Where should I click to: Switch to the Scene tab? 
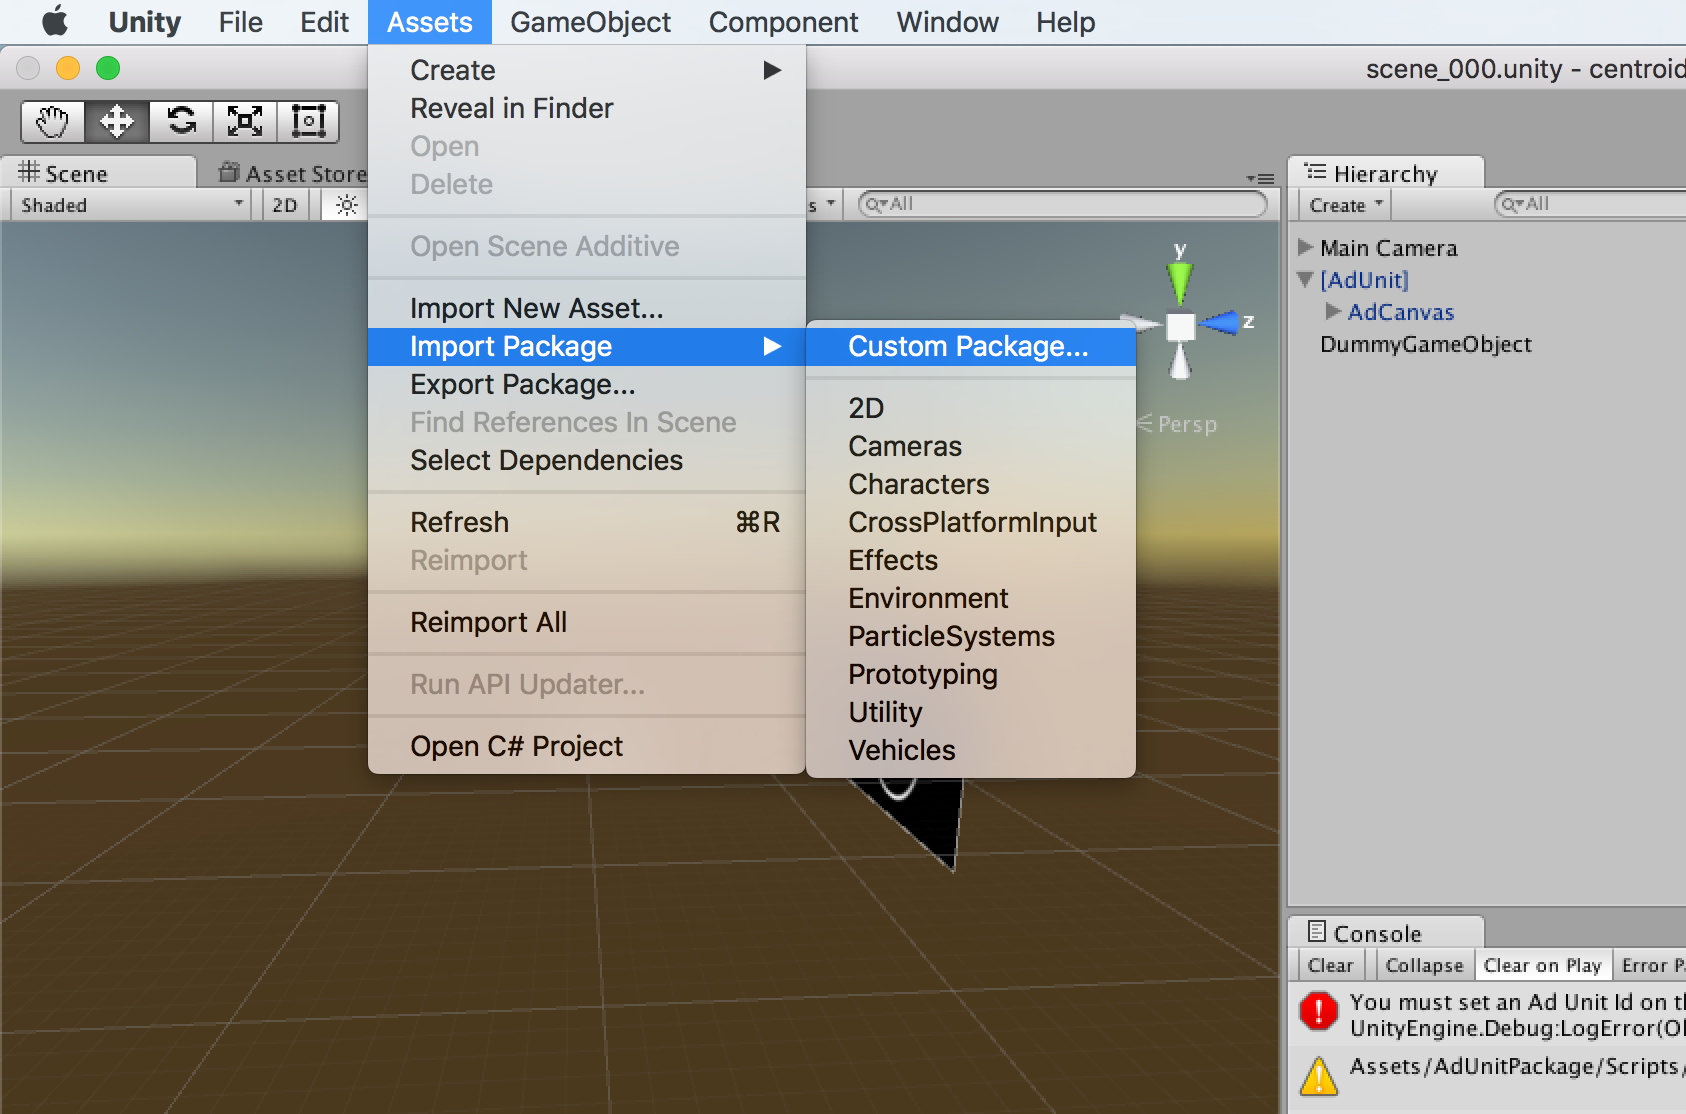click(x=98, y=173)
